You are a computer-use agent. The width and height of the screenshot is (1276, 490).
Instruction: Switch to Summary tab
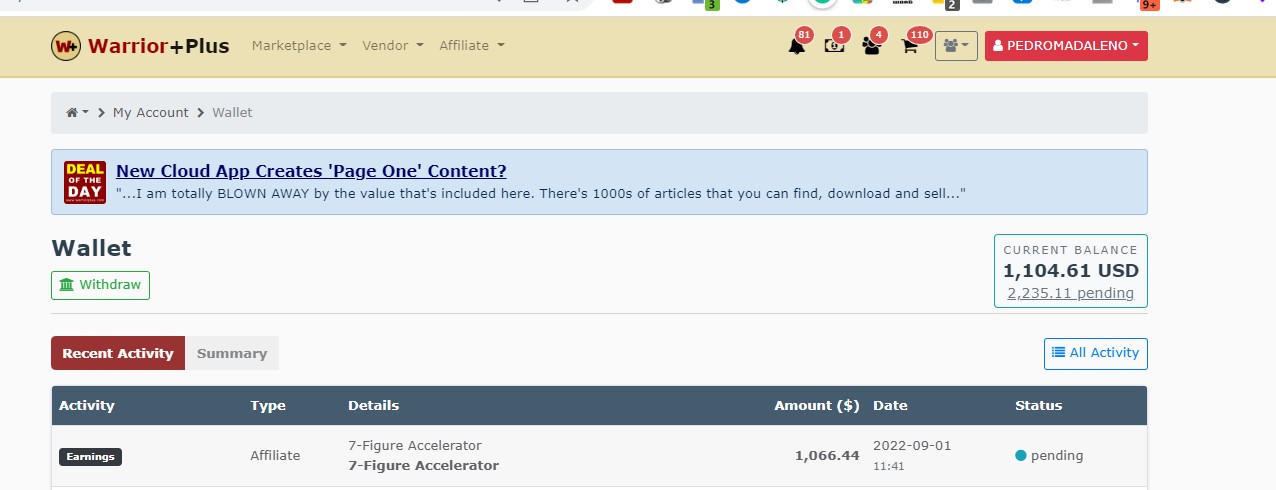click(232, 353)
